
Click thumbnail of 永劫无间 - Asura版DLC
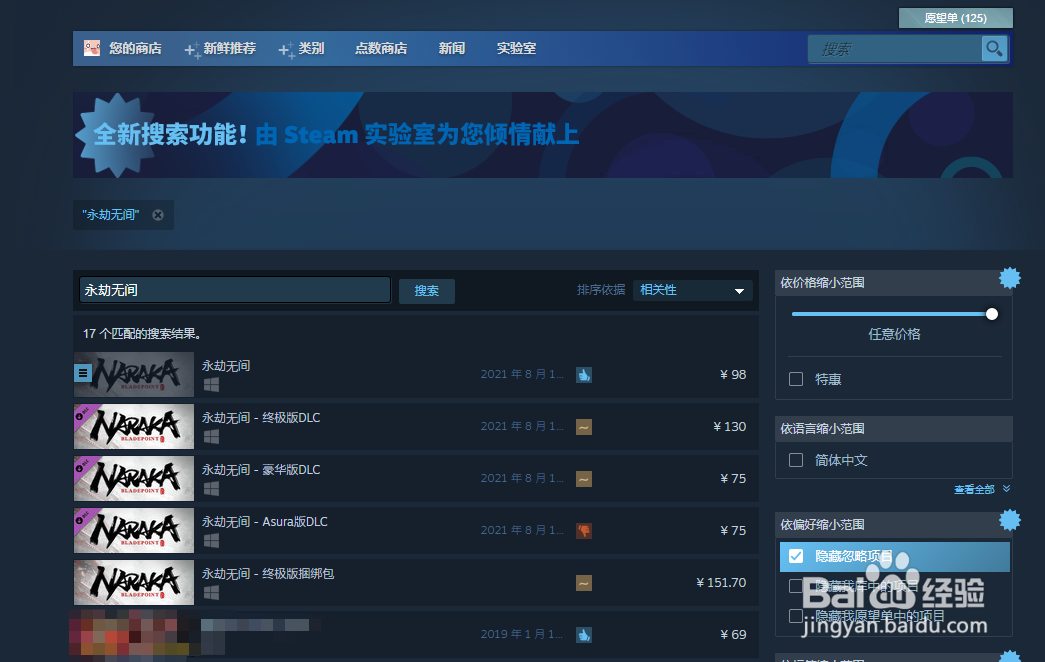134,531
